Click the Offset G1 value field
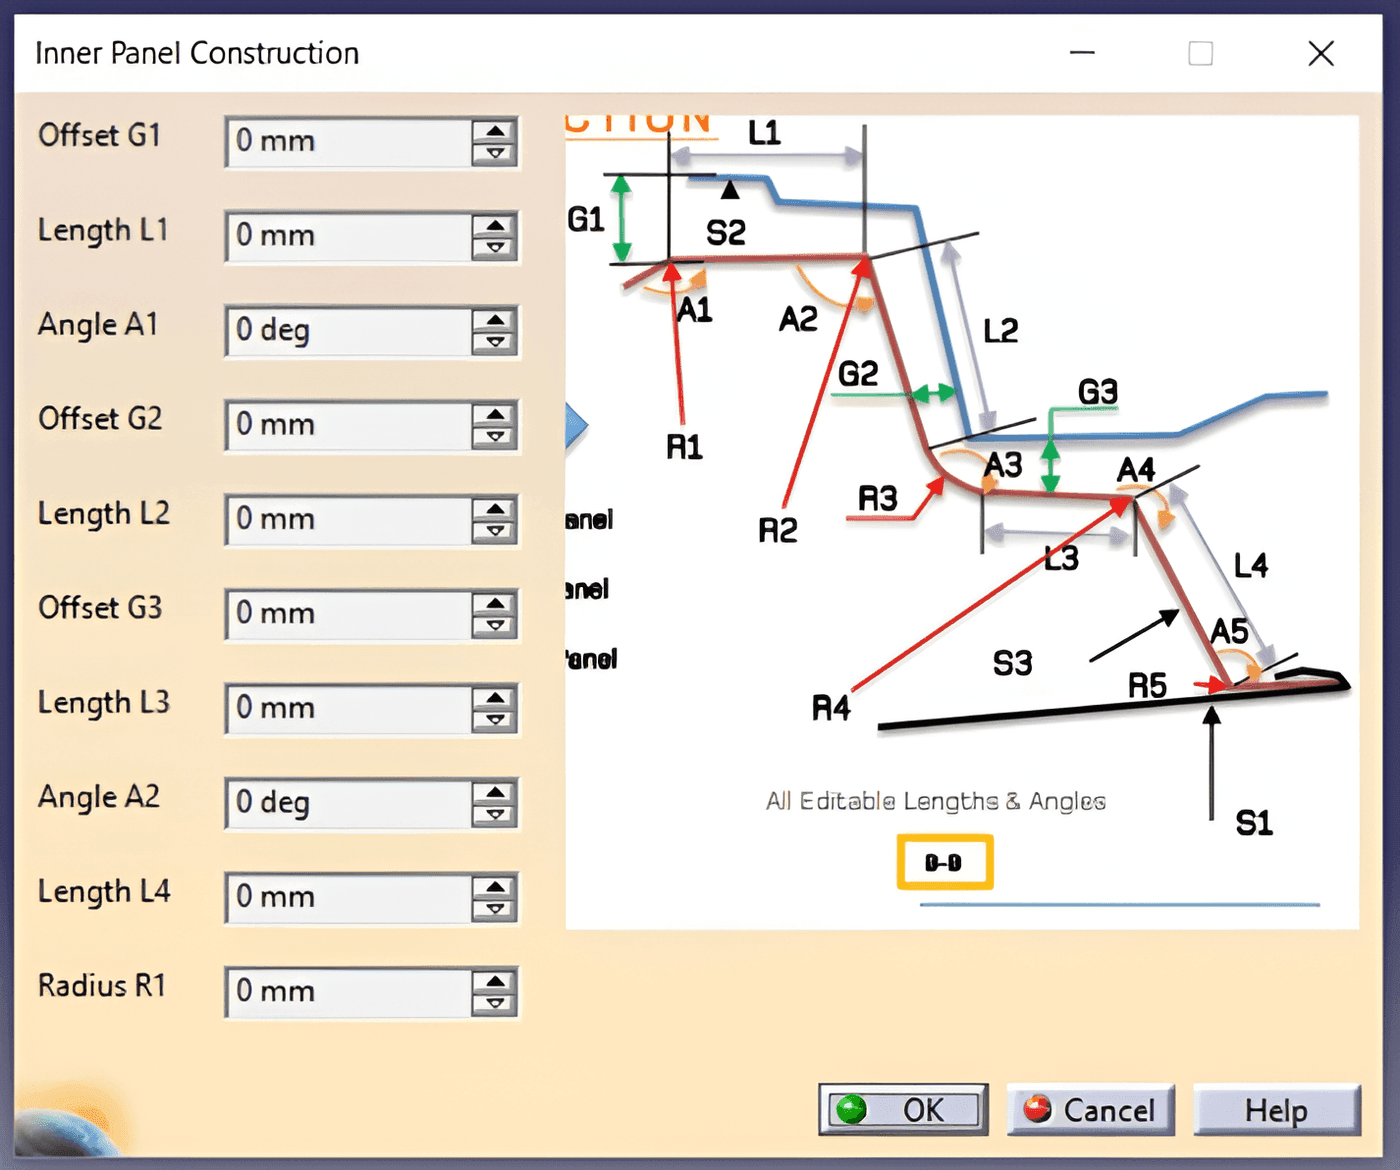1400x1170 pixels. pyautogui.click(x=349, y=142)
